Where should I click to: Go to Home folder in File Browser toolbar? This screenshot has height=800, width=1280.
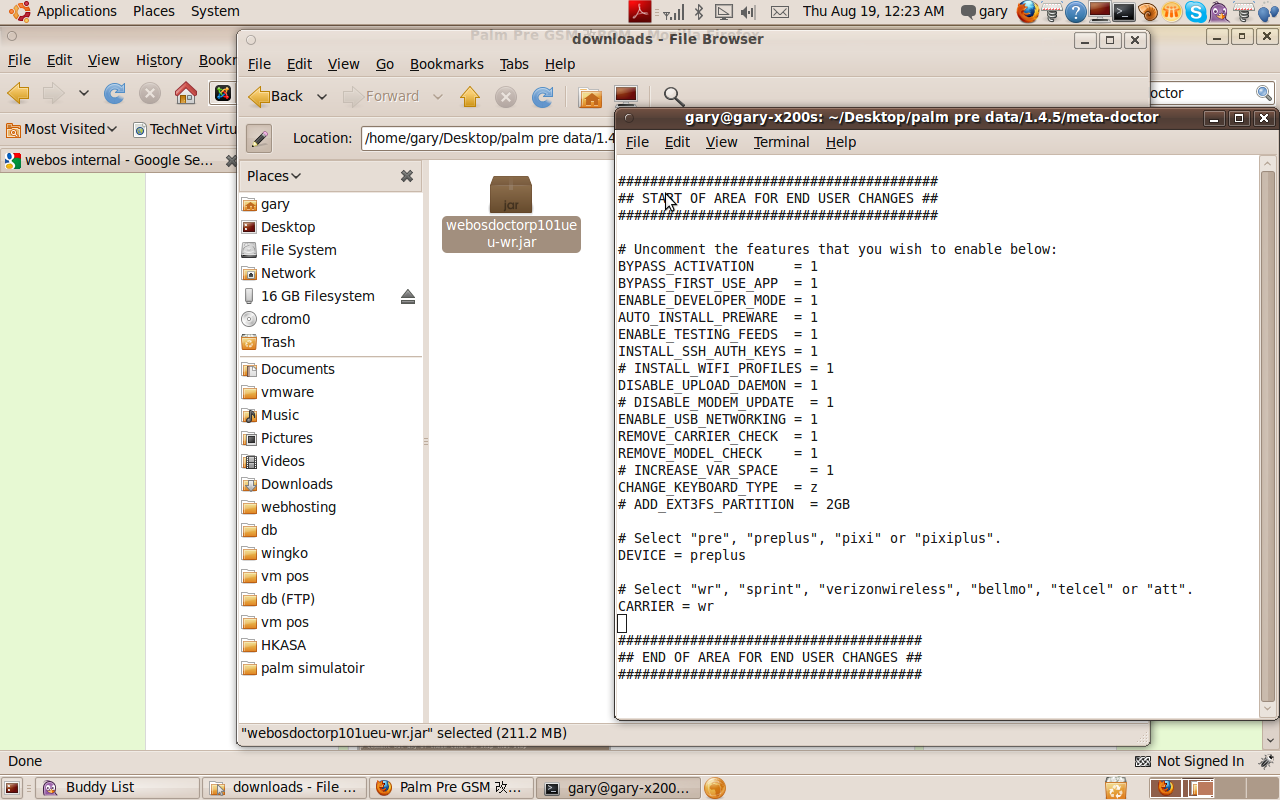[591, 97]
